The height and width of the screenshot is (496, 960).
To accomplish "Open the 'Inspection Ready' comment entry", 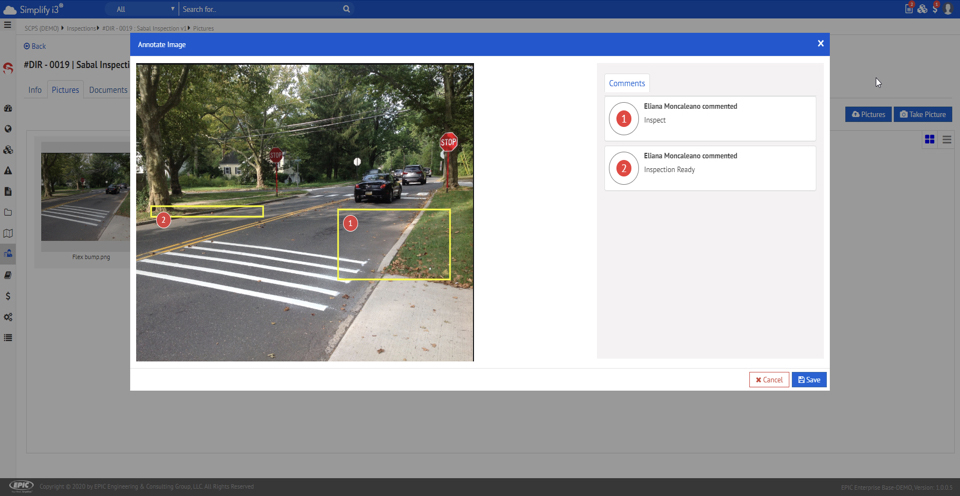I will 710,168.
